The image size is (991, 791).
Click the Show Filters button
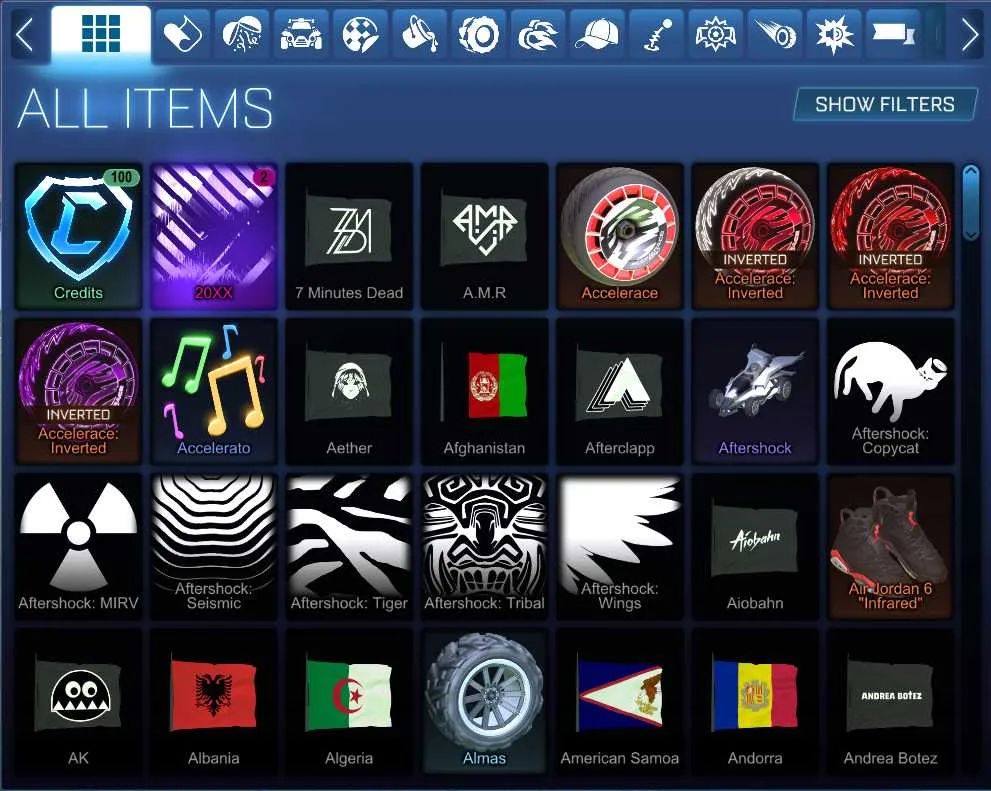(885, 104)
